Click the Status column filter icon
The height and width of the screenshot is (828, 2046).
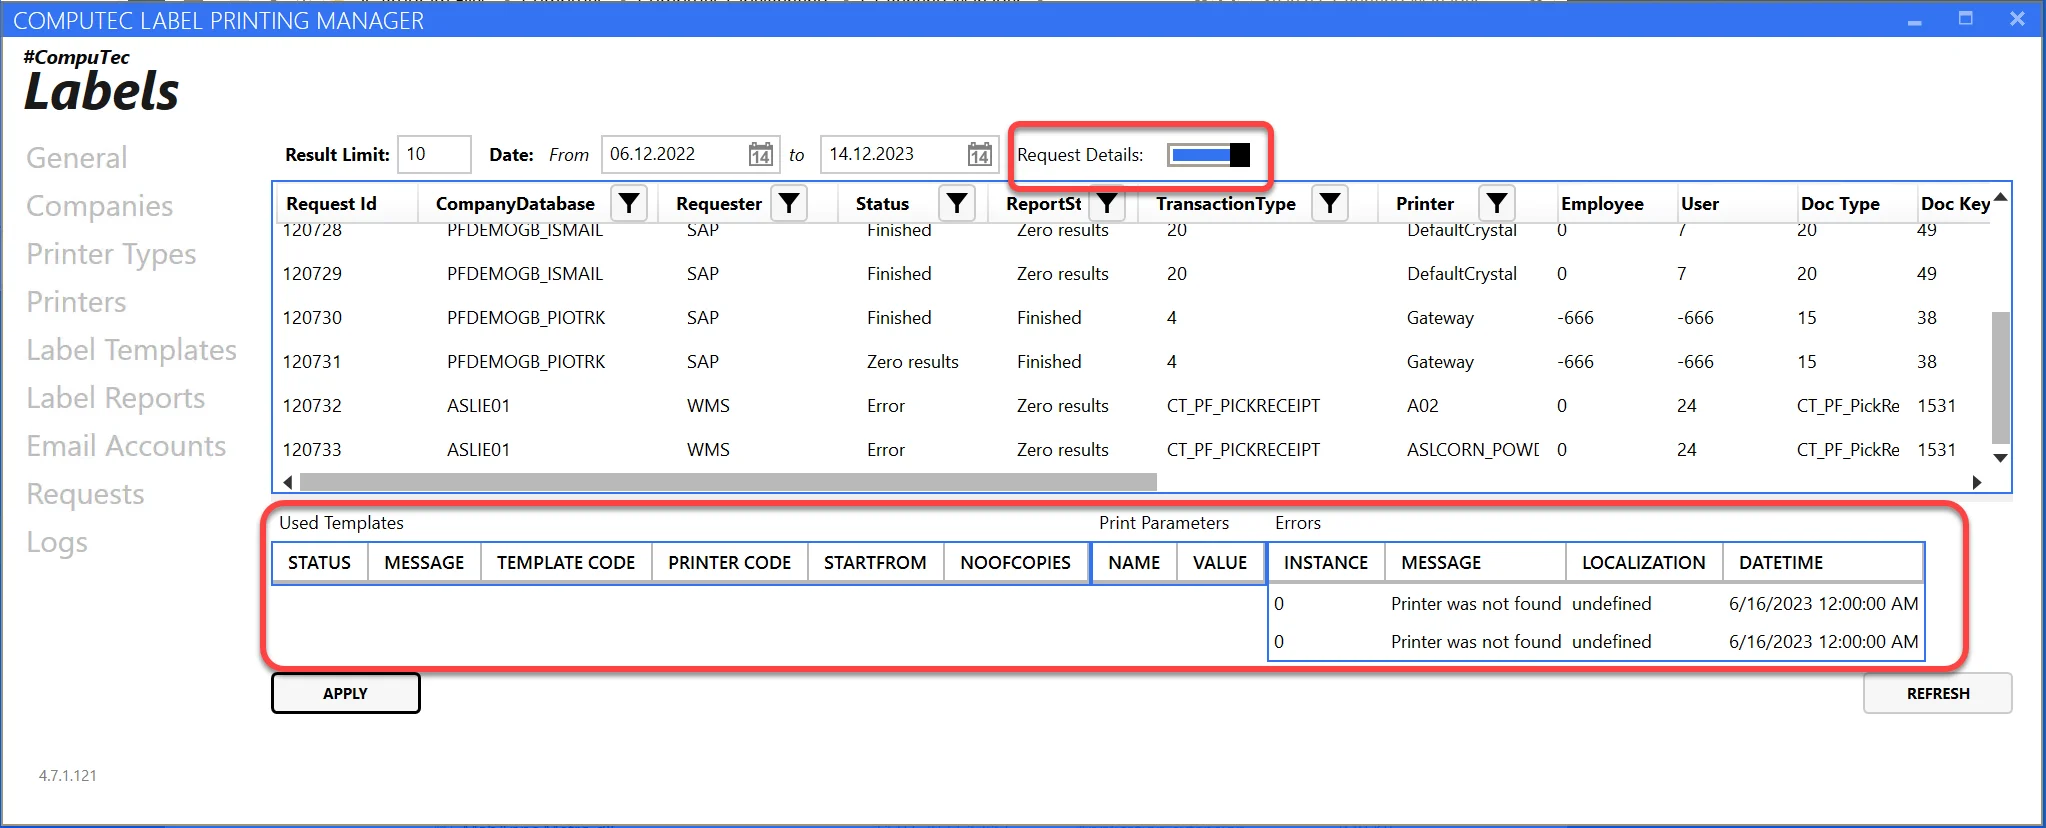[x=957, y=203]
